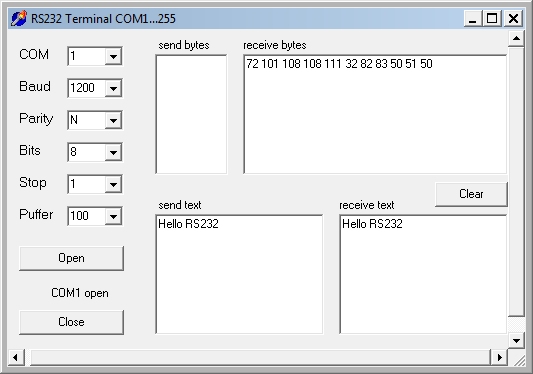533x374 pixels.
Task: Click in the receive bytes field
Action: click(375, 114)
